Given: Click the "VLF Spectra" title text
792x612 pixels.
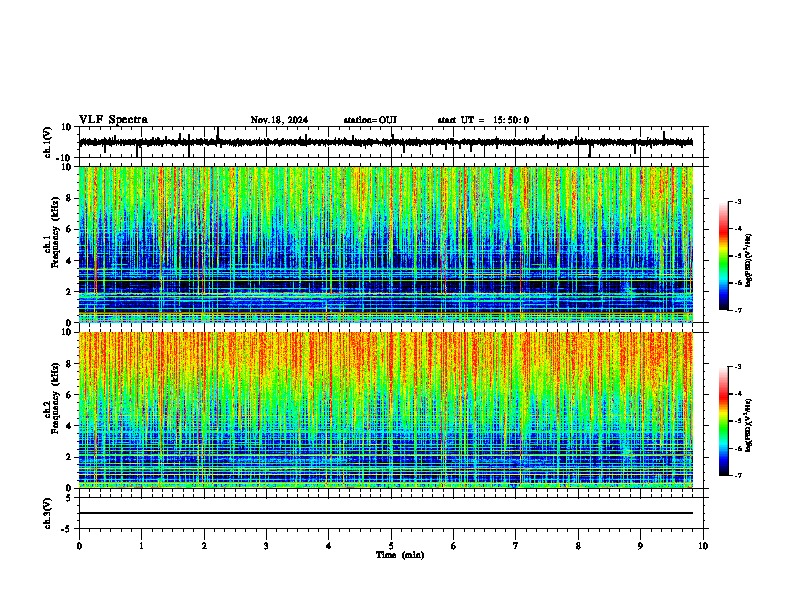Looking at the screenshot, I should (113, 120).
